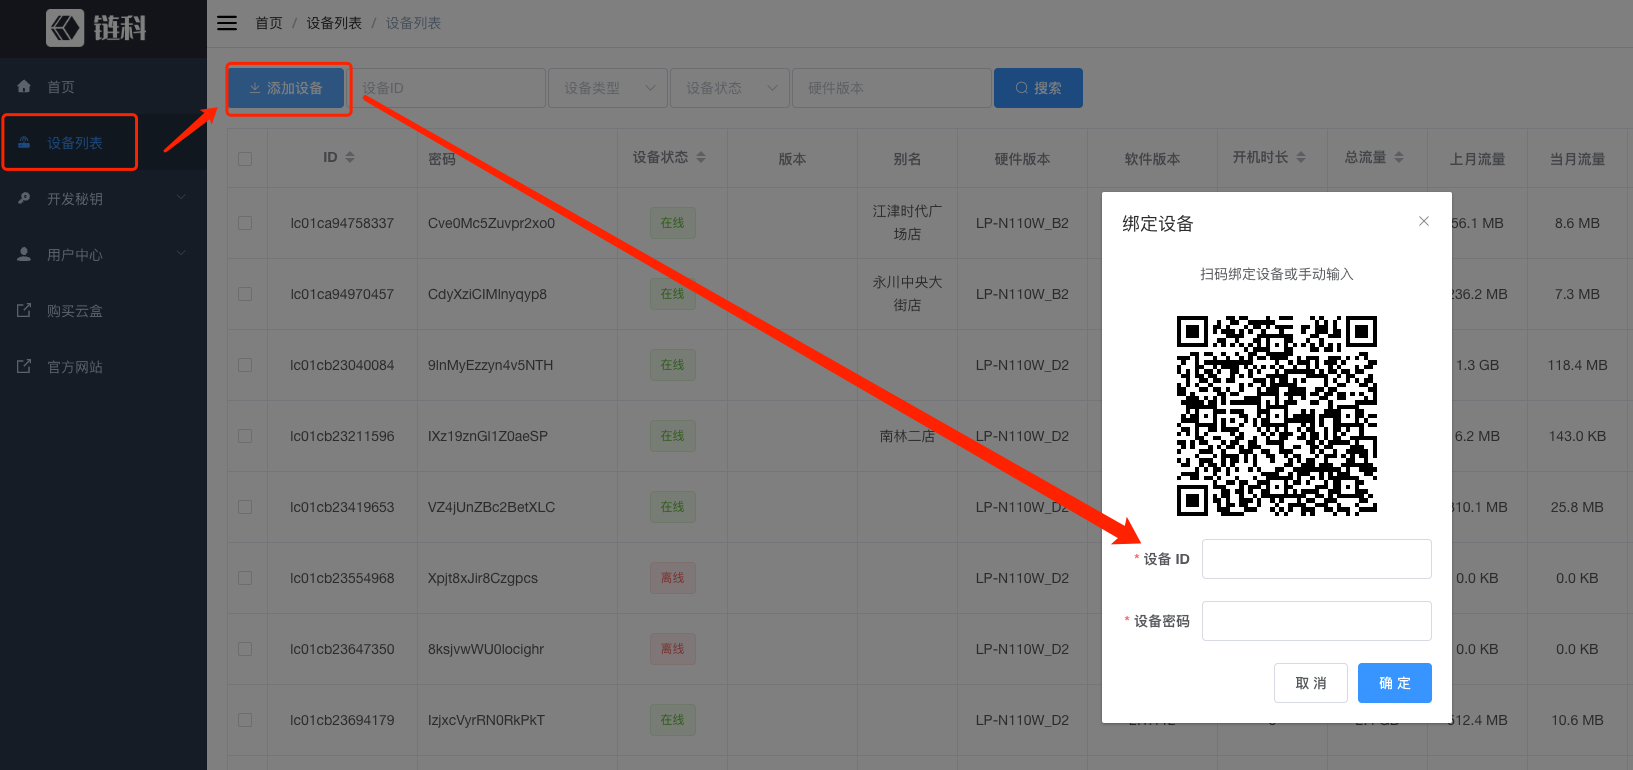
Task: Toggle the select-all checkbox in table header
Action: (x=245, y=159)
